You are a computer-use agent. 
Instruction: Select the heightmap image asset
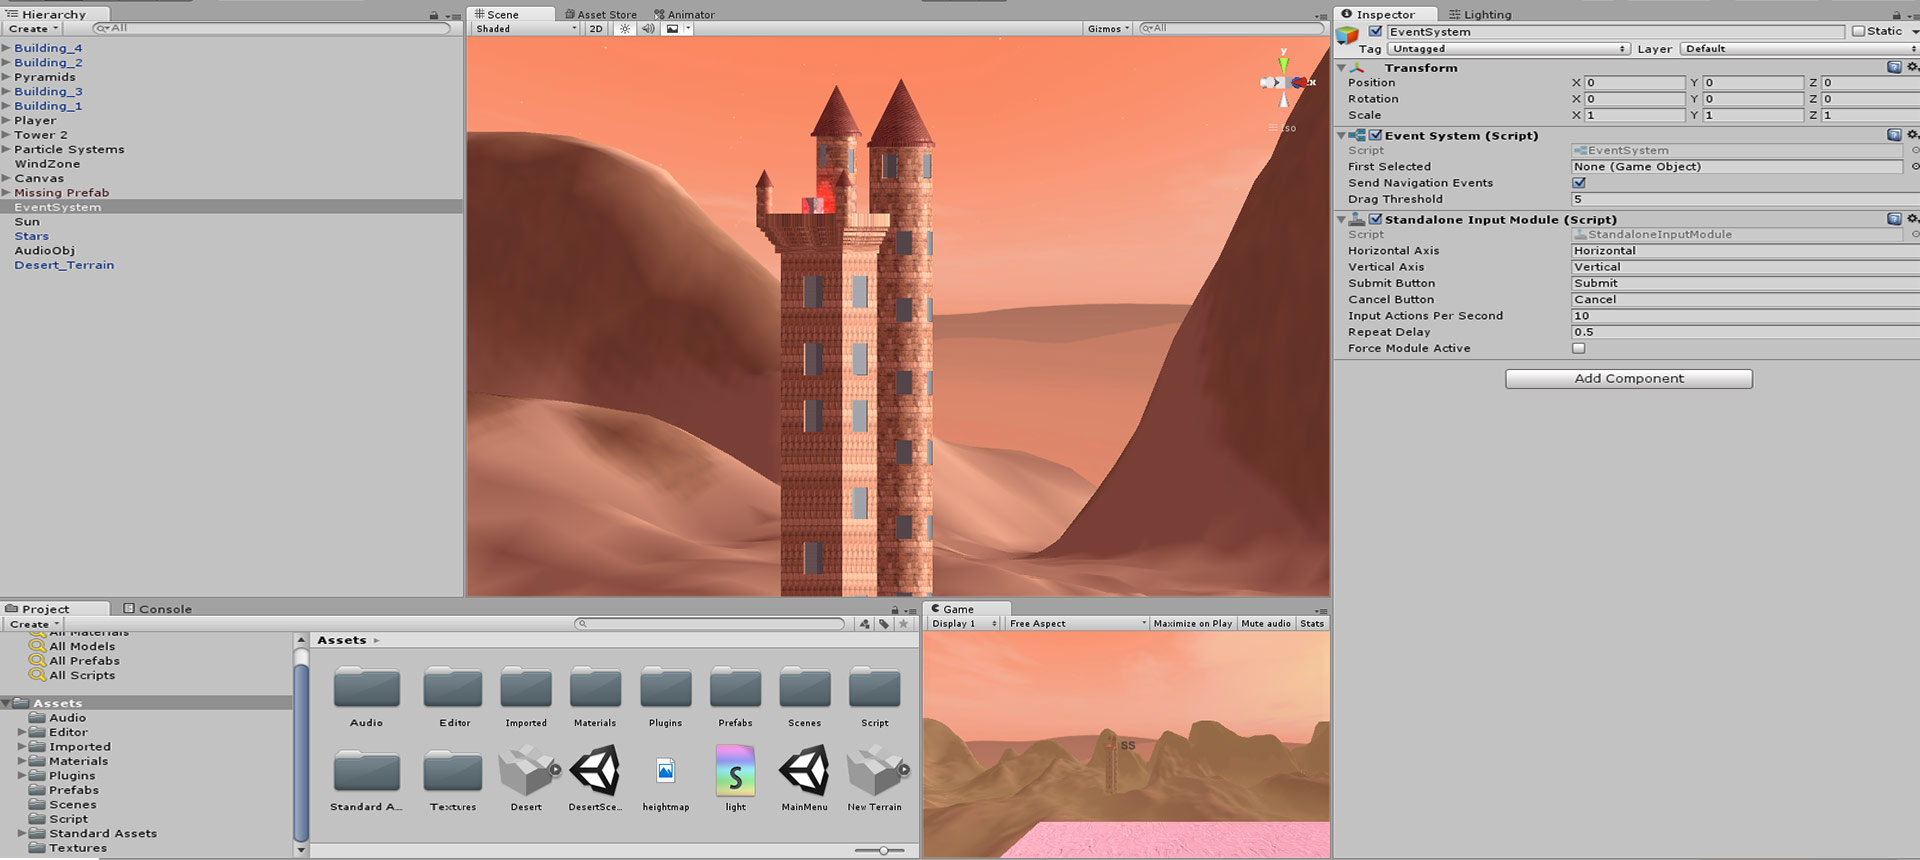(x=665, y=771)
